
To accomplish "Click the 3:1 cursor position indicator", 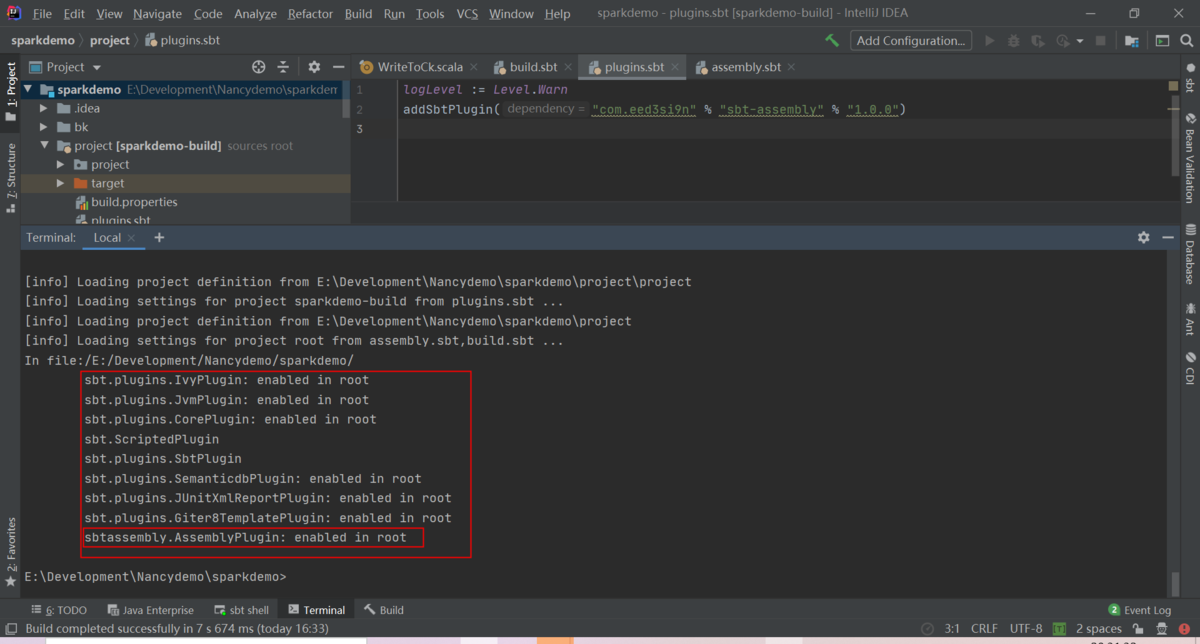I will [952, 629].
